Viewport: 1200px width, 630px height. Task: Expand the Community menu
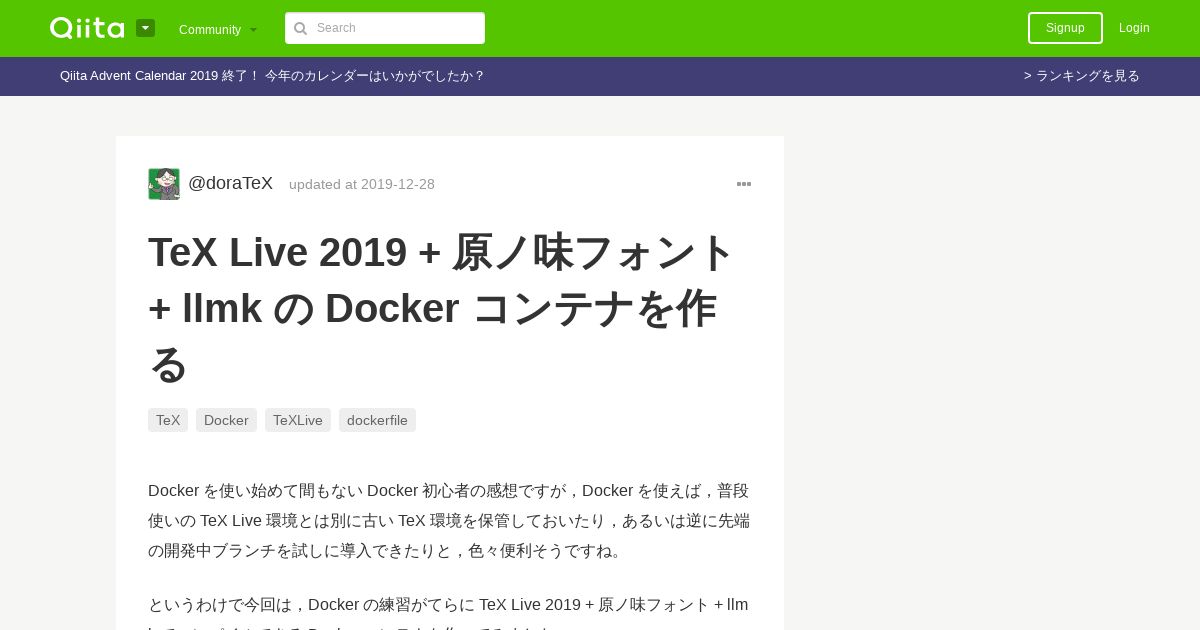tap(218, 29)
